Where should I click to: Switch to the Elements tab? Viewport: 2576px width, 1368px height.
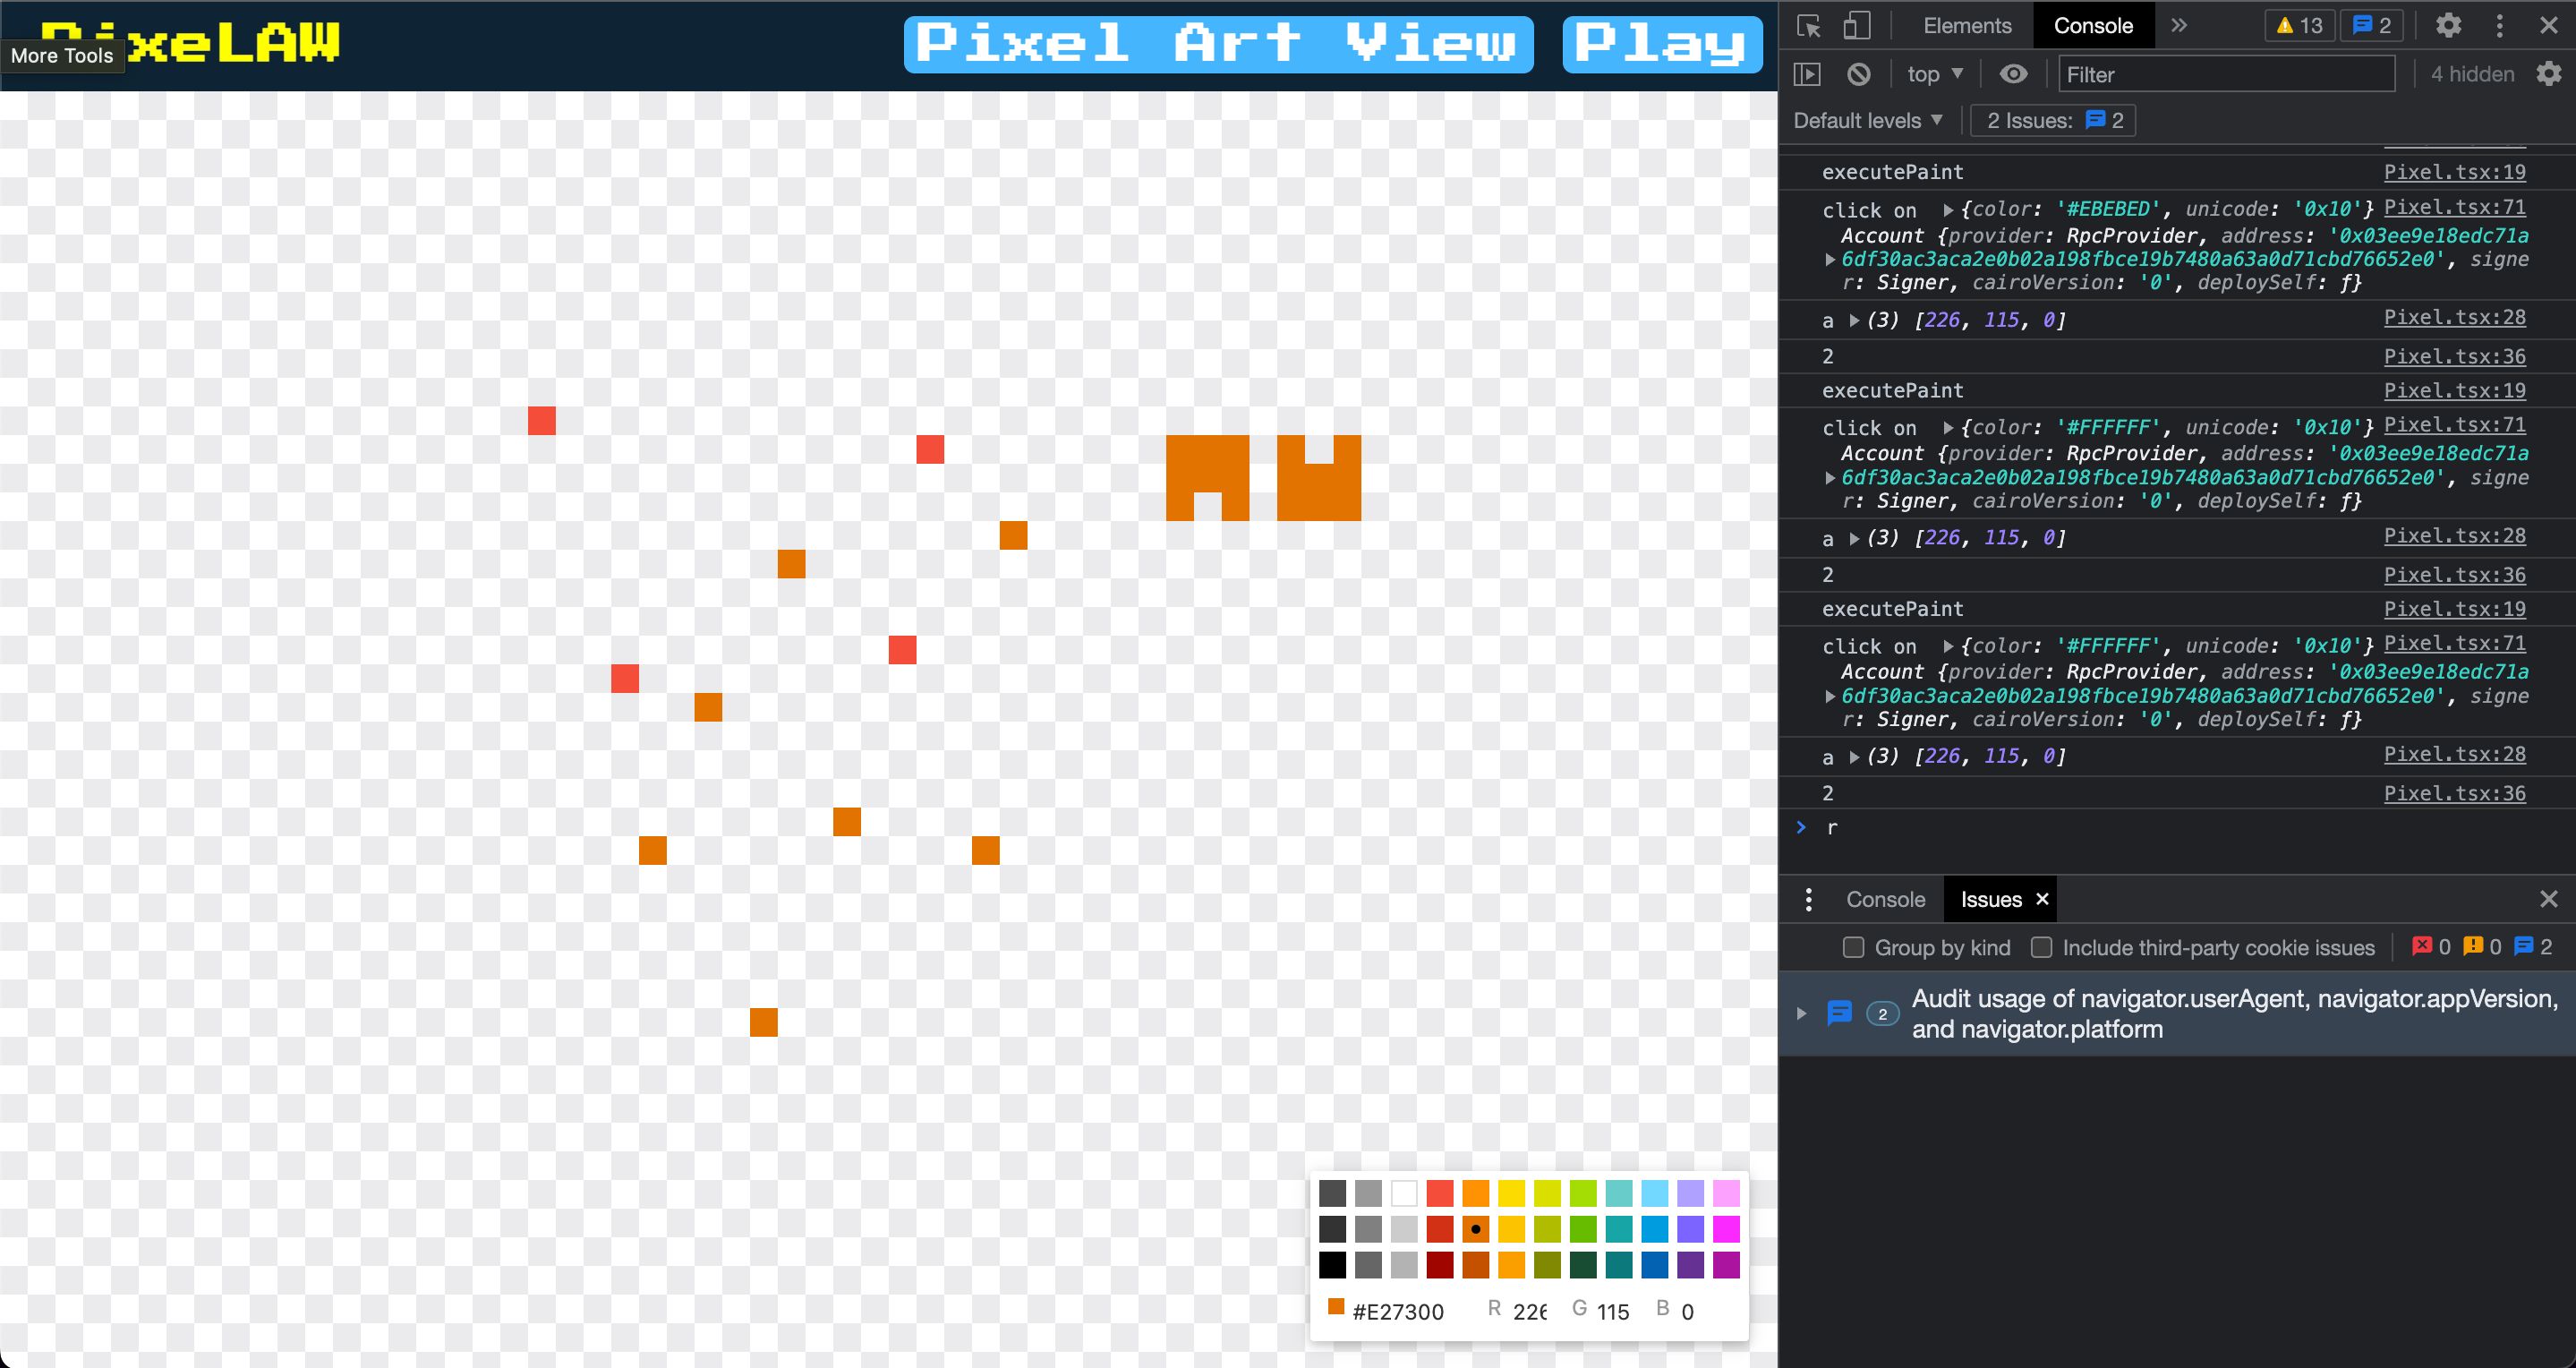pyautogui.click(x=1967, y=26)
